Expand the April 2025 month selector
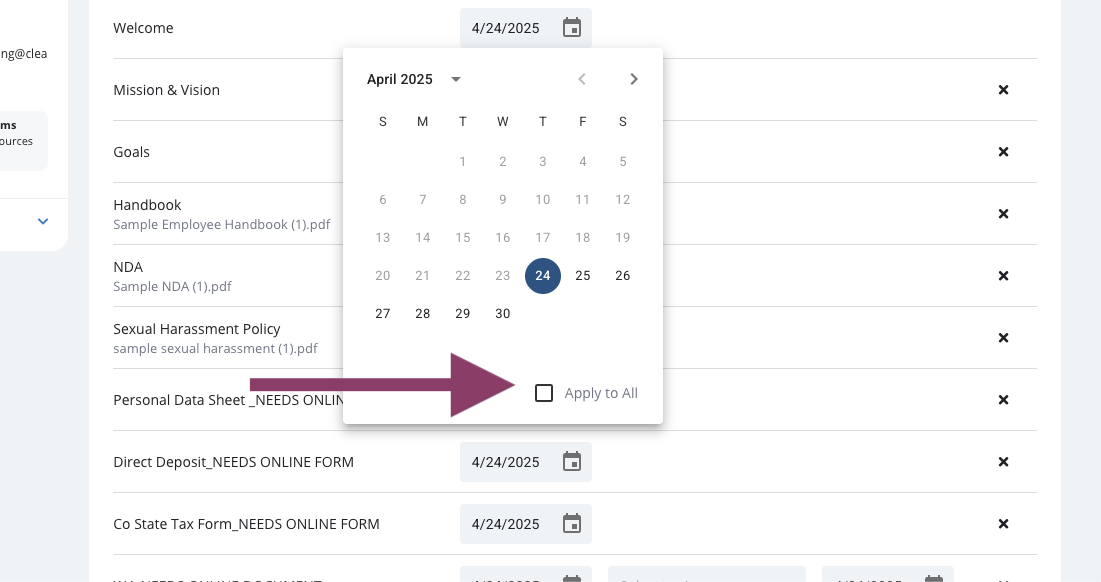 (x=456, y=79)
